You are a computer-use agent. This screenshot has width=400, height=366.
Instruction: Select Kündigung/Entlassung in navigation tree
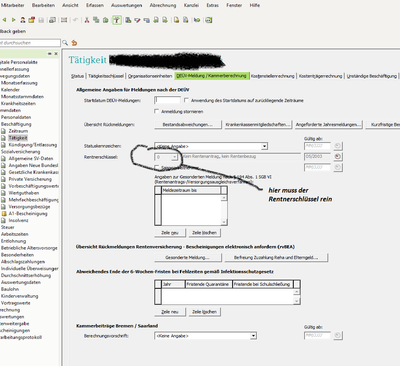tap(33, 145)
